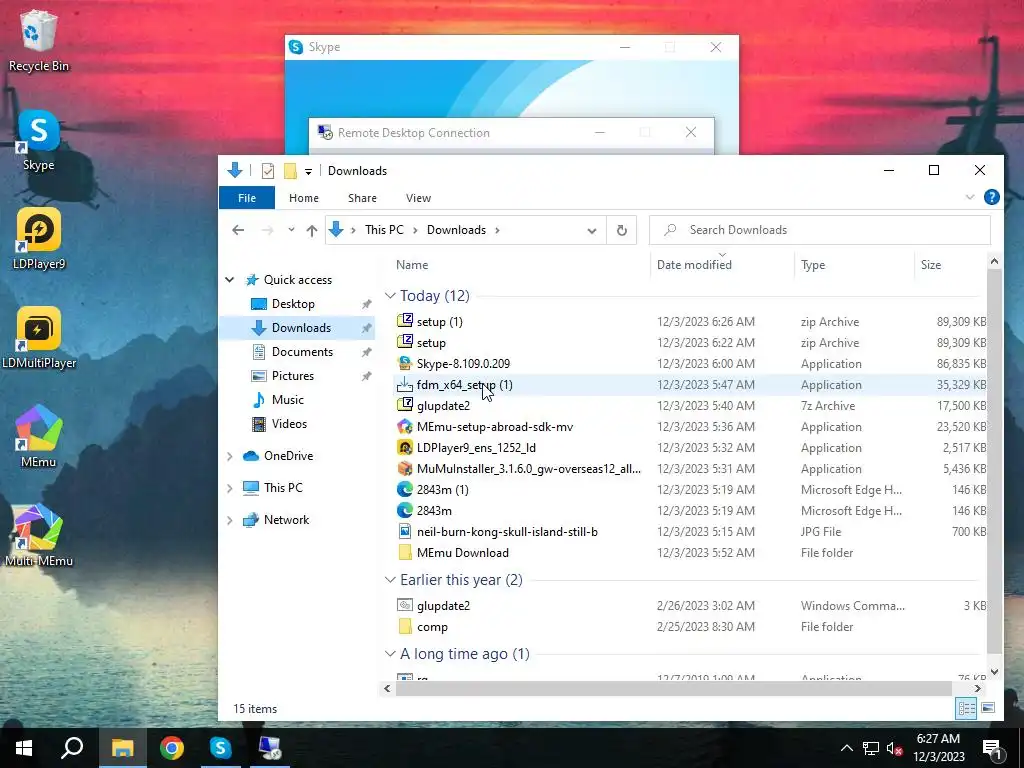Select the 2843m (1) Edge file icon
Image resolution: width=1024 pixels, height=768 pixels.
(405, 489)
